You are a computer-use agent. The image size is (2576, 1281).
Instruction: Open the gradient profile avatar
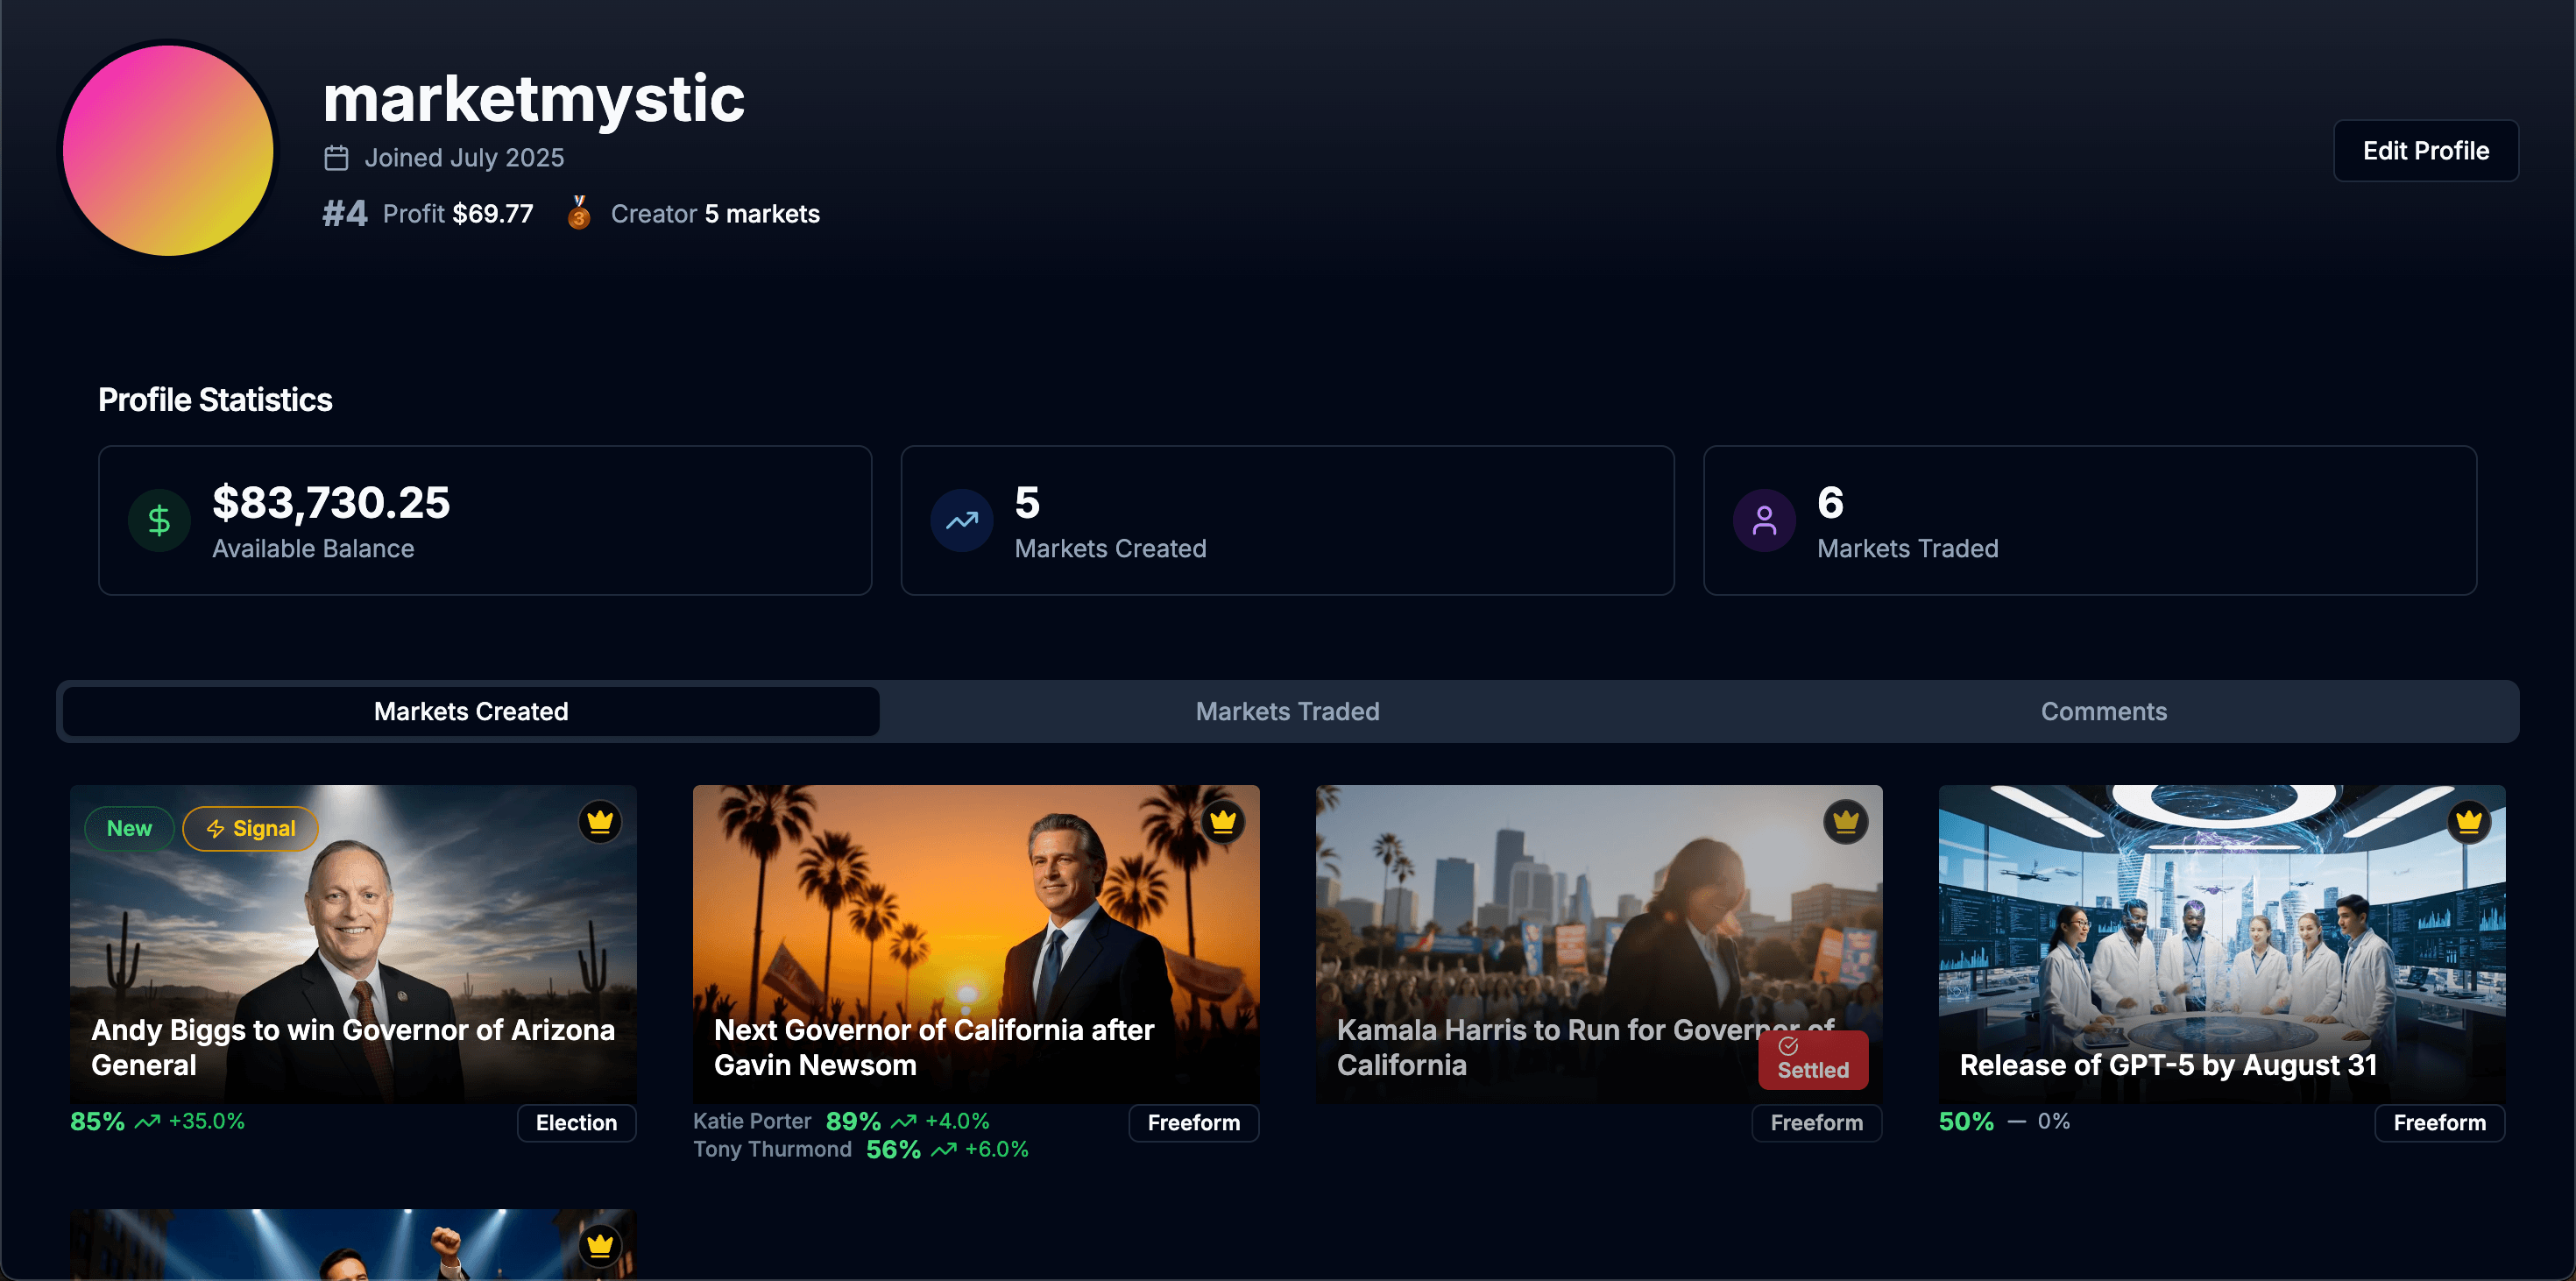tap(168, 150)
